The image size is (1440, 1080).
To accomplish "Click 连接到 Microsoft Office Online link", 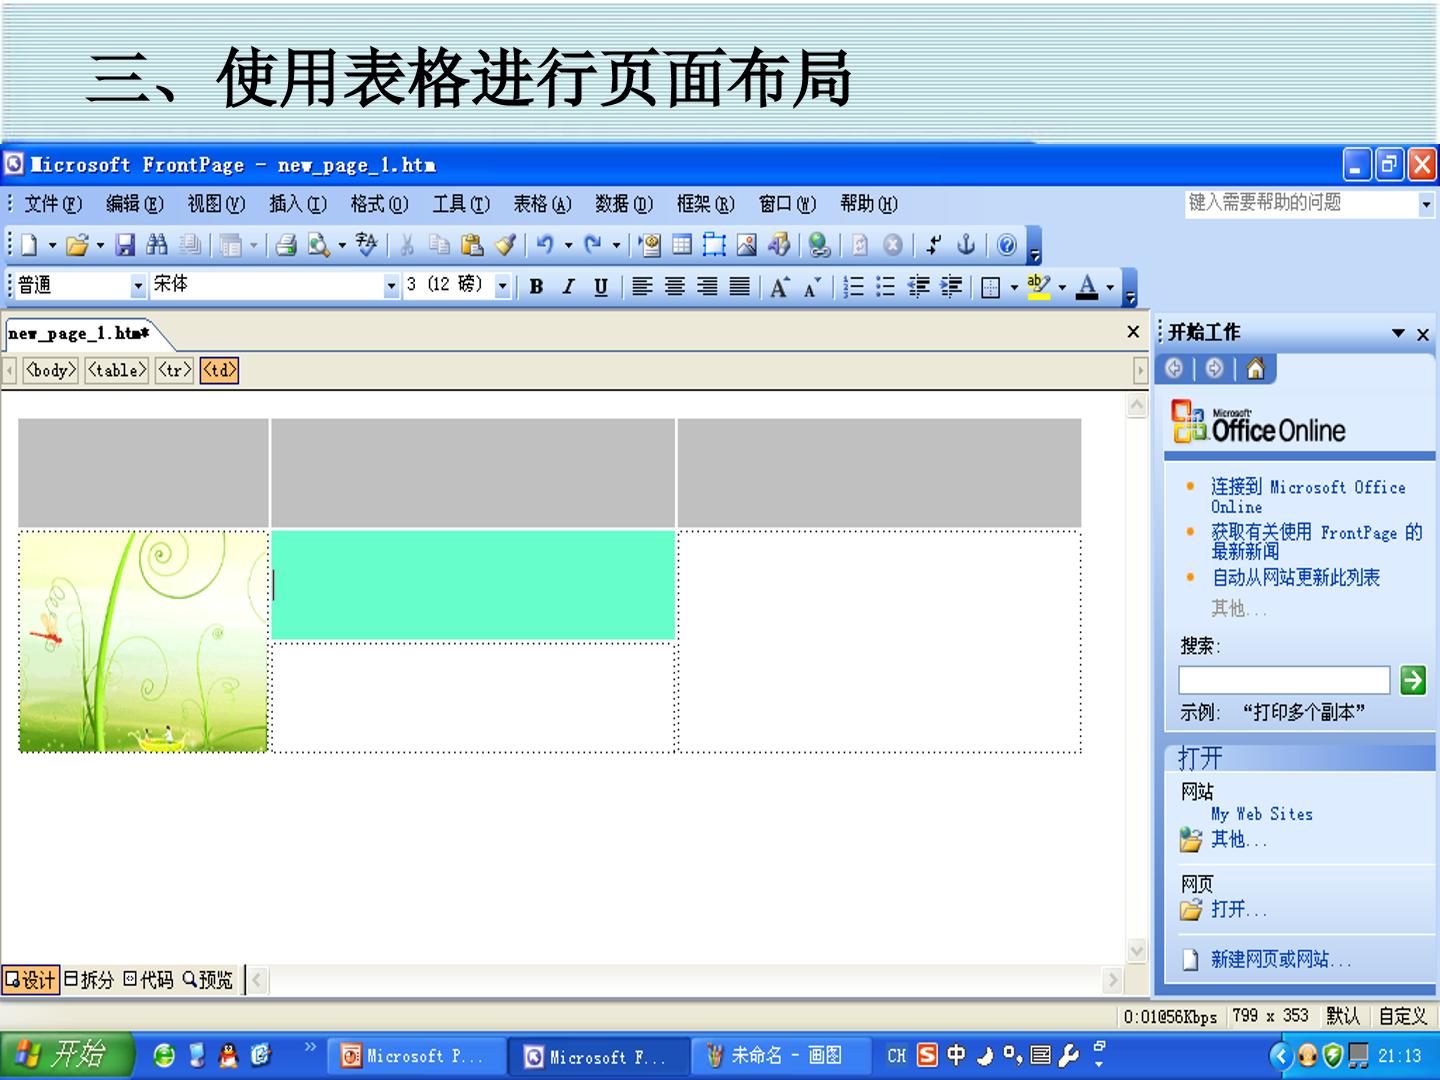I will point(1308,497).
